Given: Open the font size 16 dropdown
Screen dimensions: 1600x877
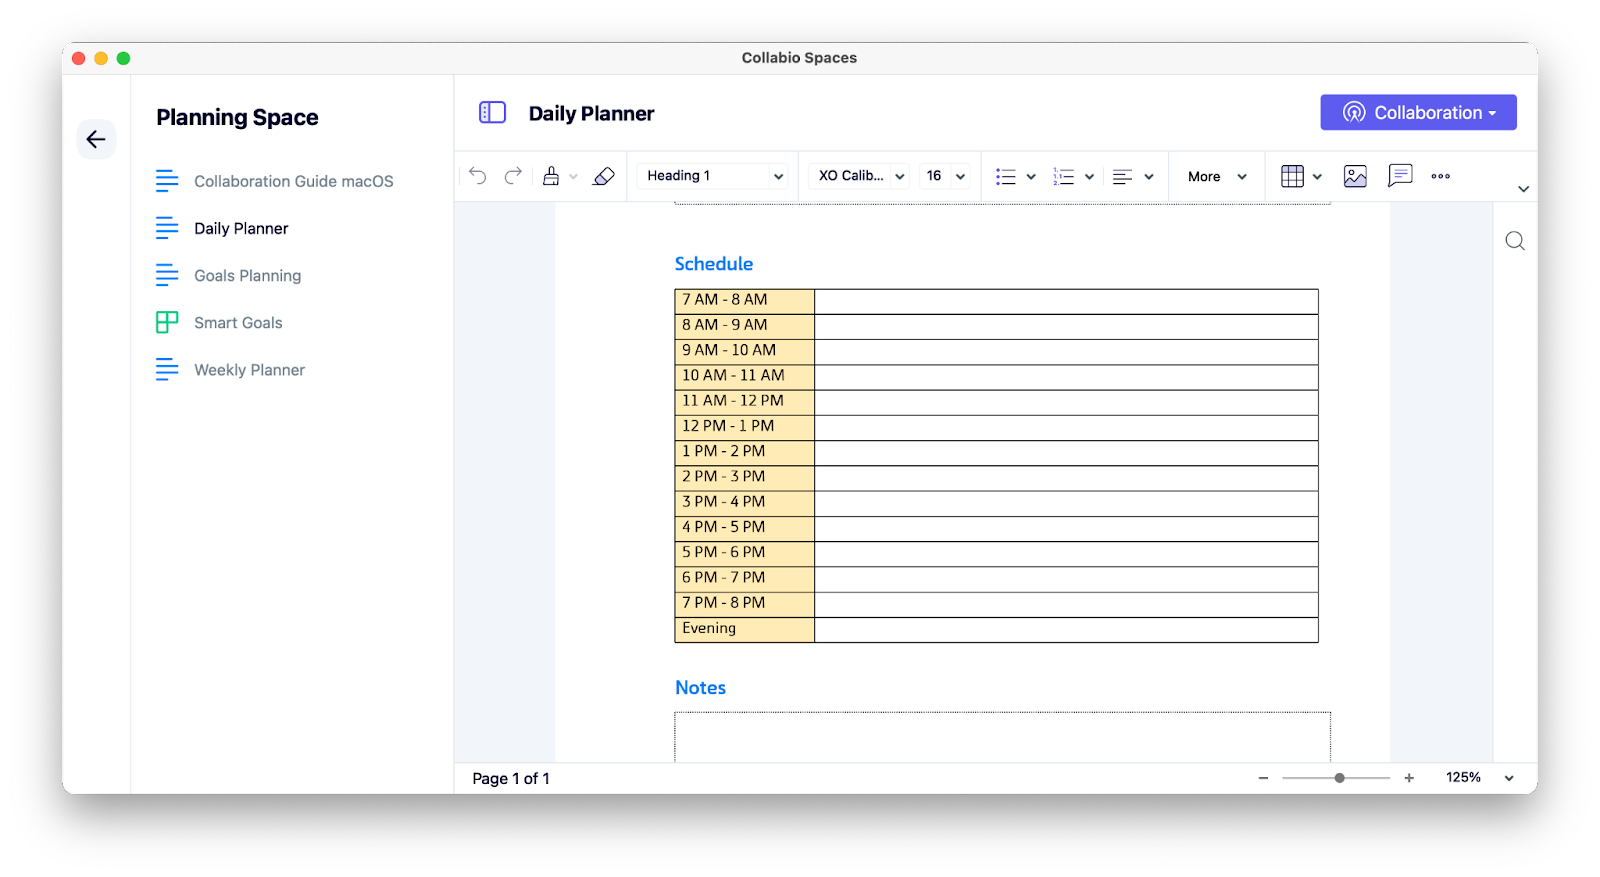Looking at the screenshot, I should click(946, 176).
